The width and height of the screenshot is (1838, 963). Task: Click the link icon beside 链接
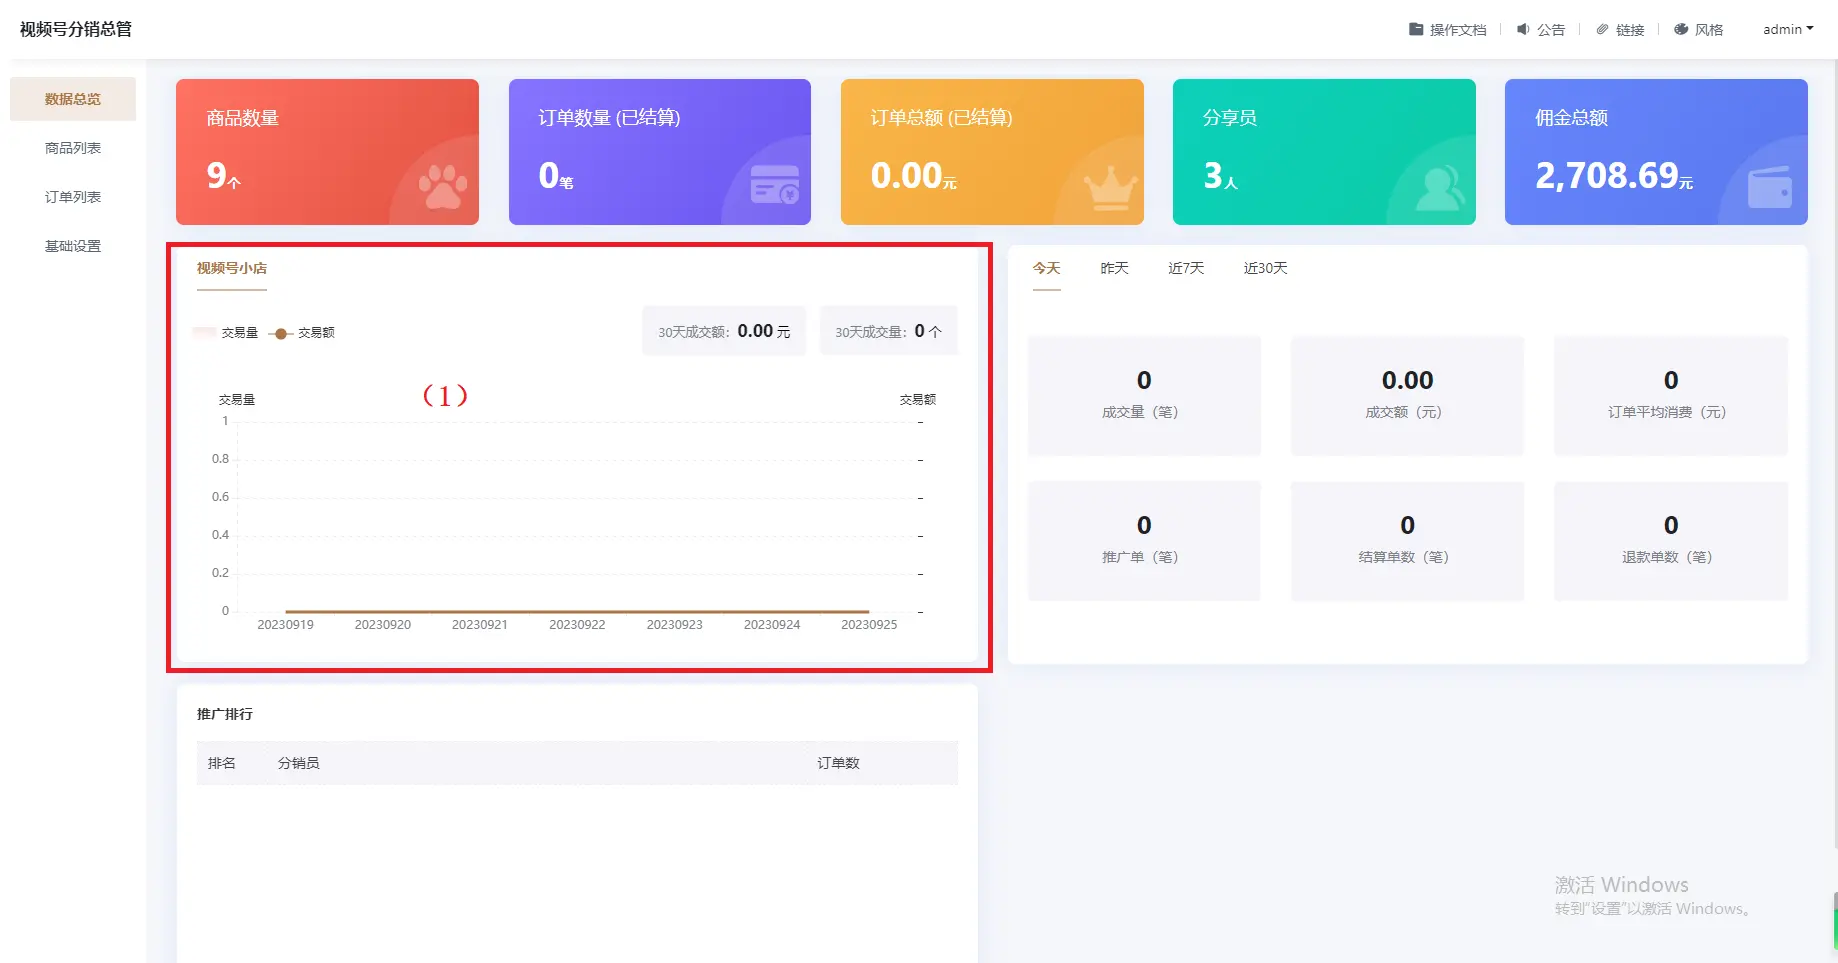click(1602, 30)
